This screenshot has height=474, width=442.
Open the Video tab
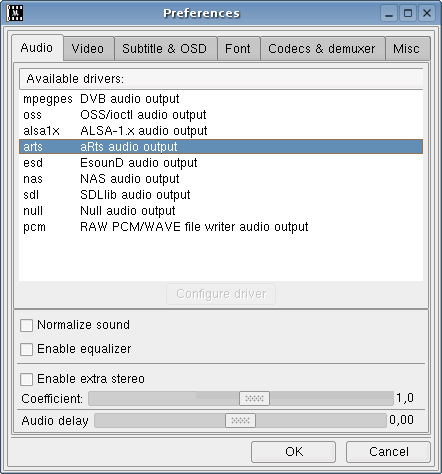click(x=88, y=49)
